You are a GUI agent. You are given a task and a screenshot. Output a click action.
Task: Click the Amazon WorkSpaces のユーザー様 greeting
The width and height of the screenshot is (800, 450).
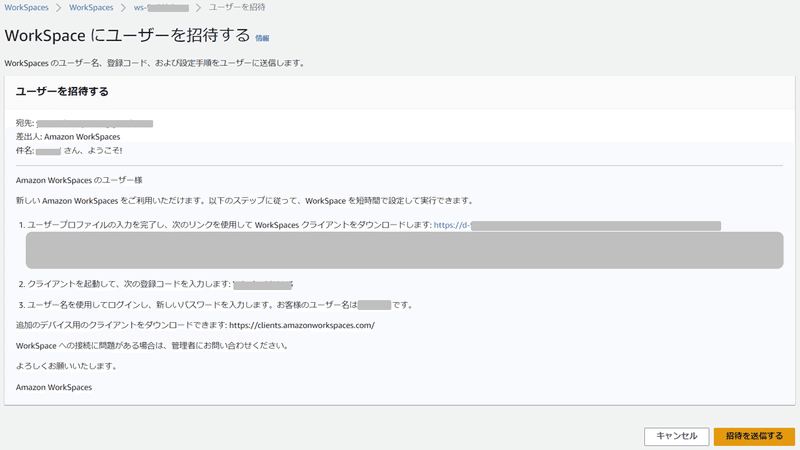pos(79,180)
